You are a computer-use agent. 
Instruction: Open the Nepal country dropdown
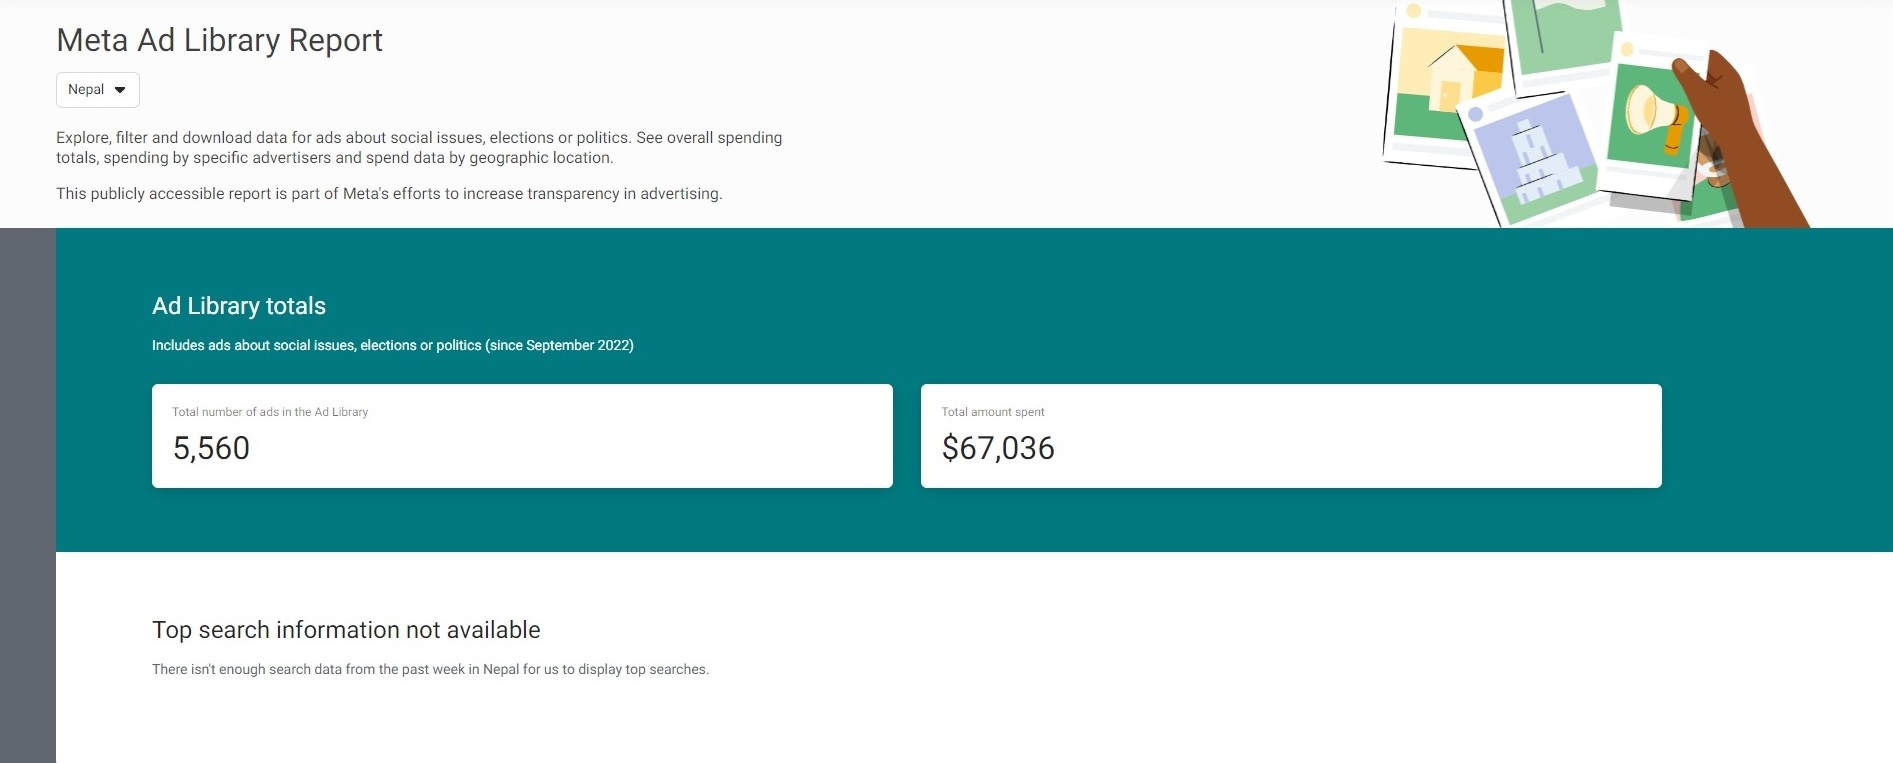tap(97, 90)
